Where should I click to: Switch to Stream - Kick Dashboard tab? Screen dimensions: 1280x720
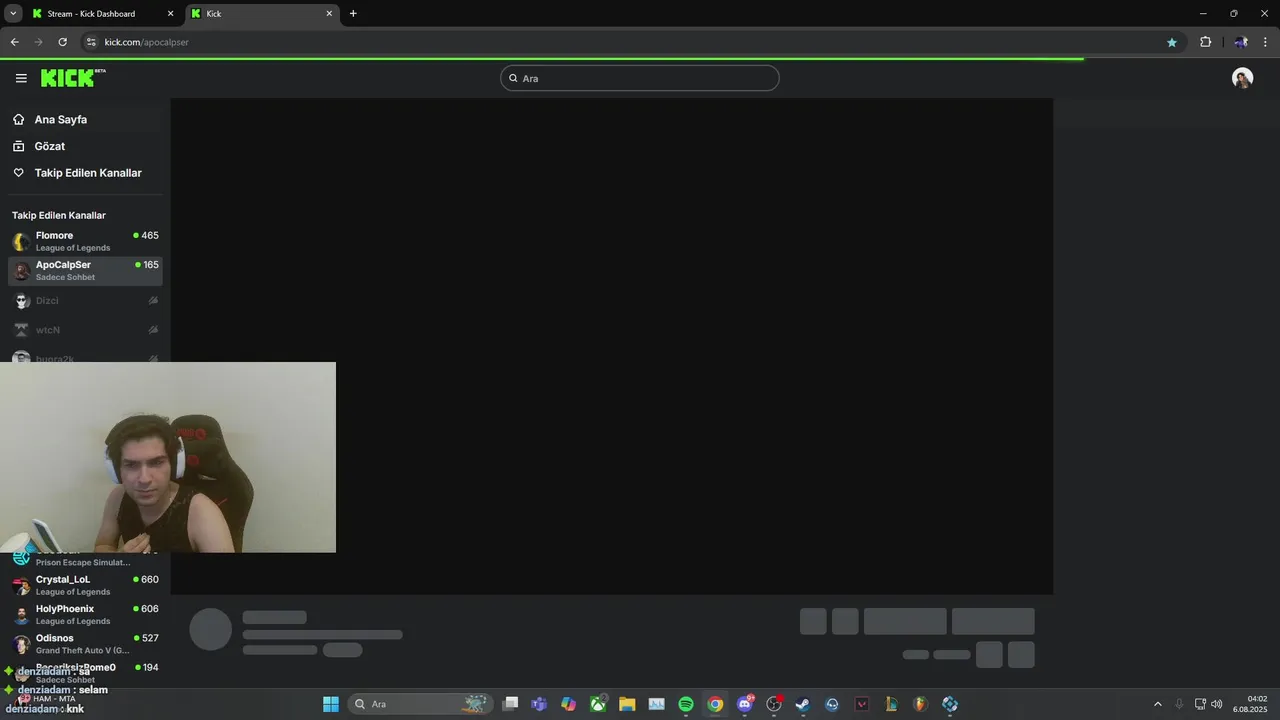click(x=102, y=14)
